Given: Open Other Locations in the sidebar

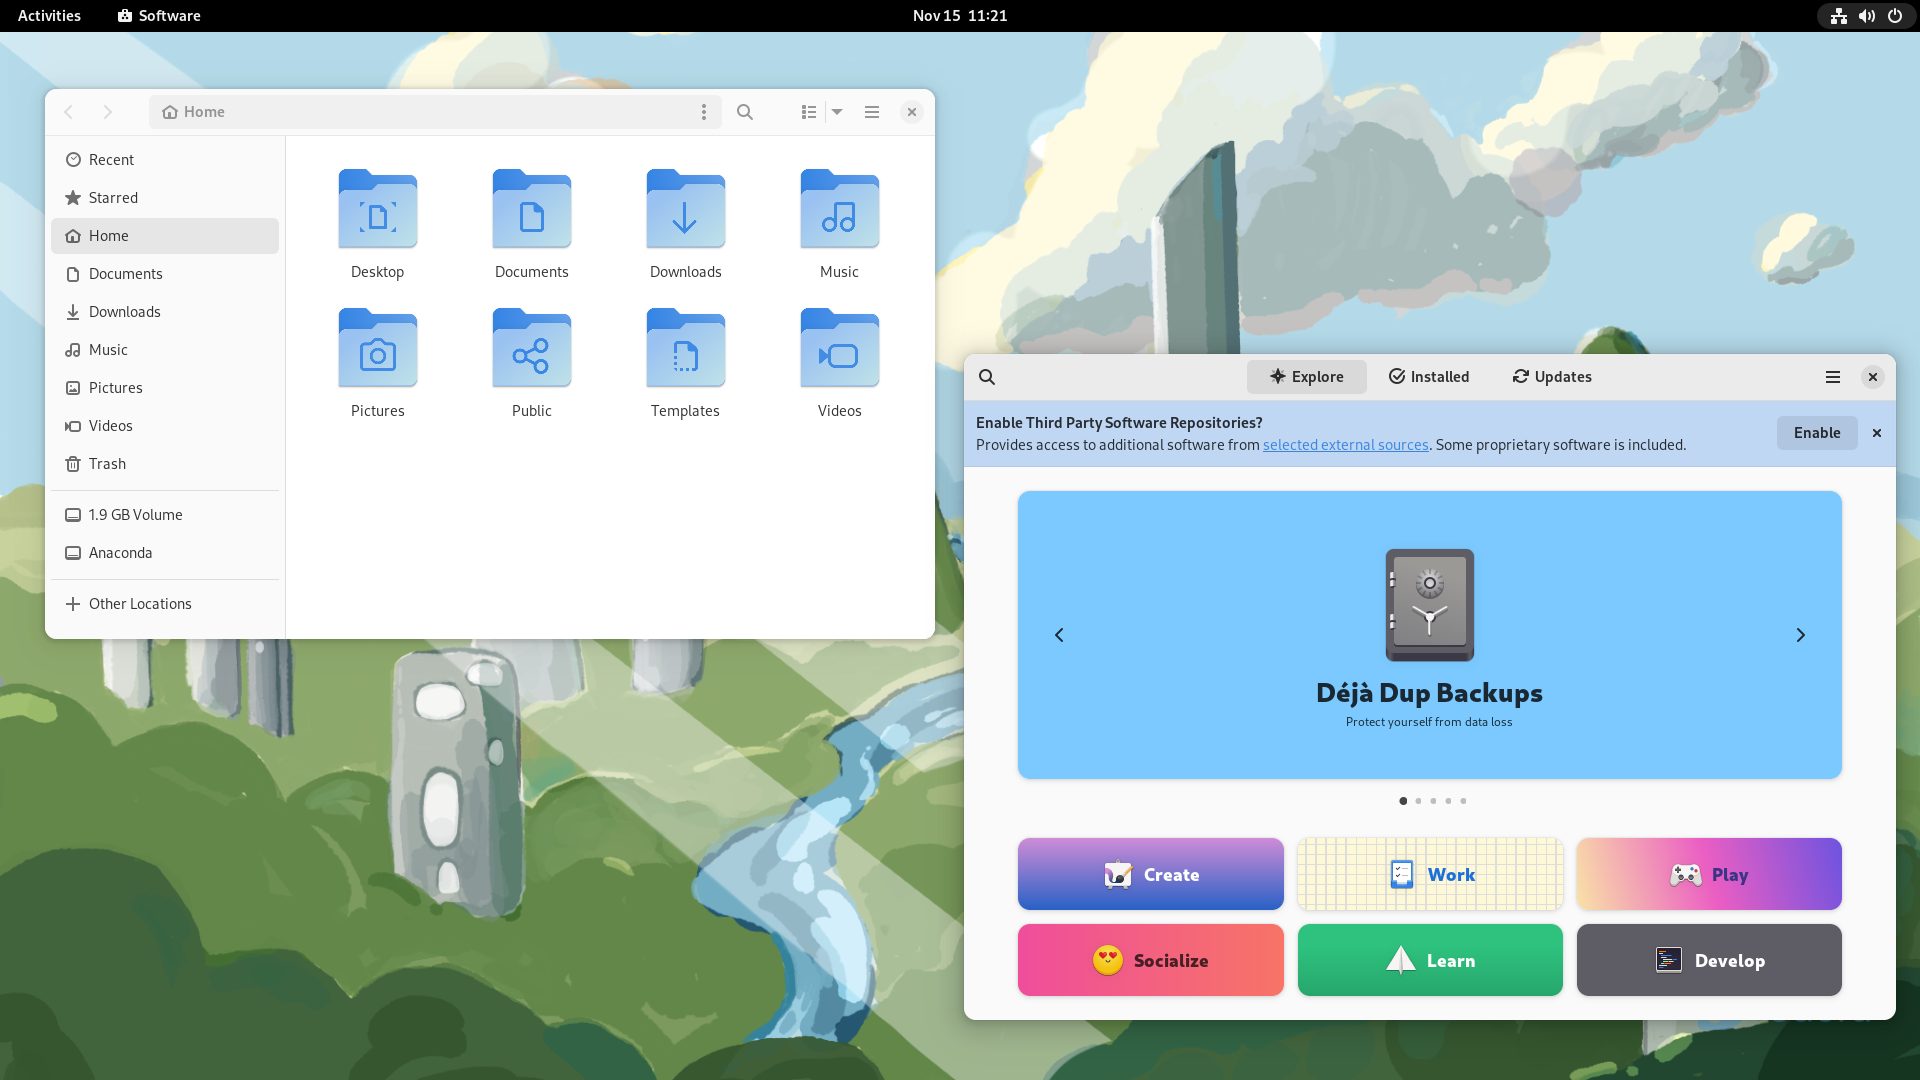Looking at the screenshot, I should coord(165,604).
